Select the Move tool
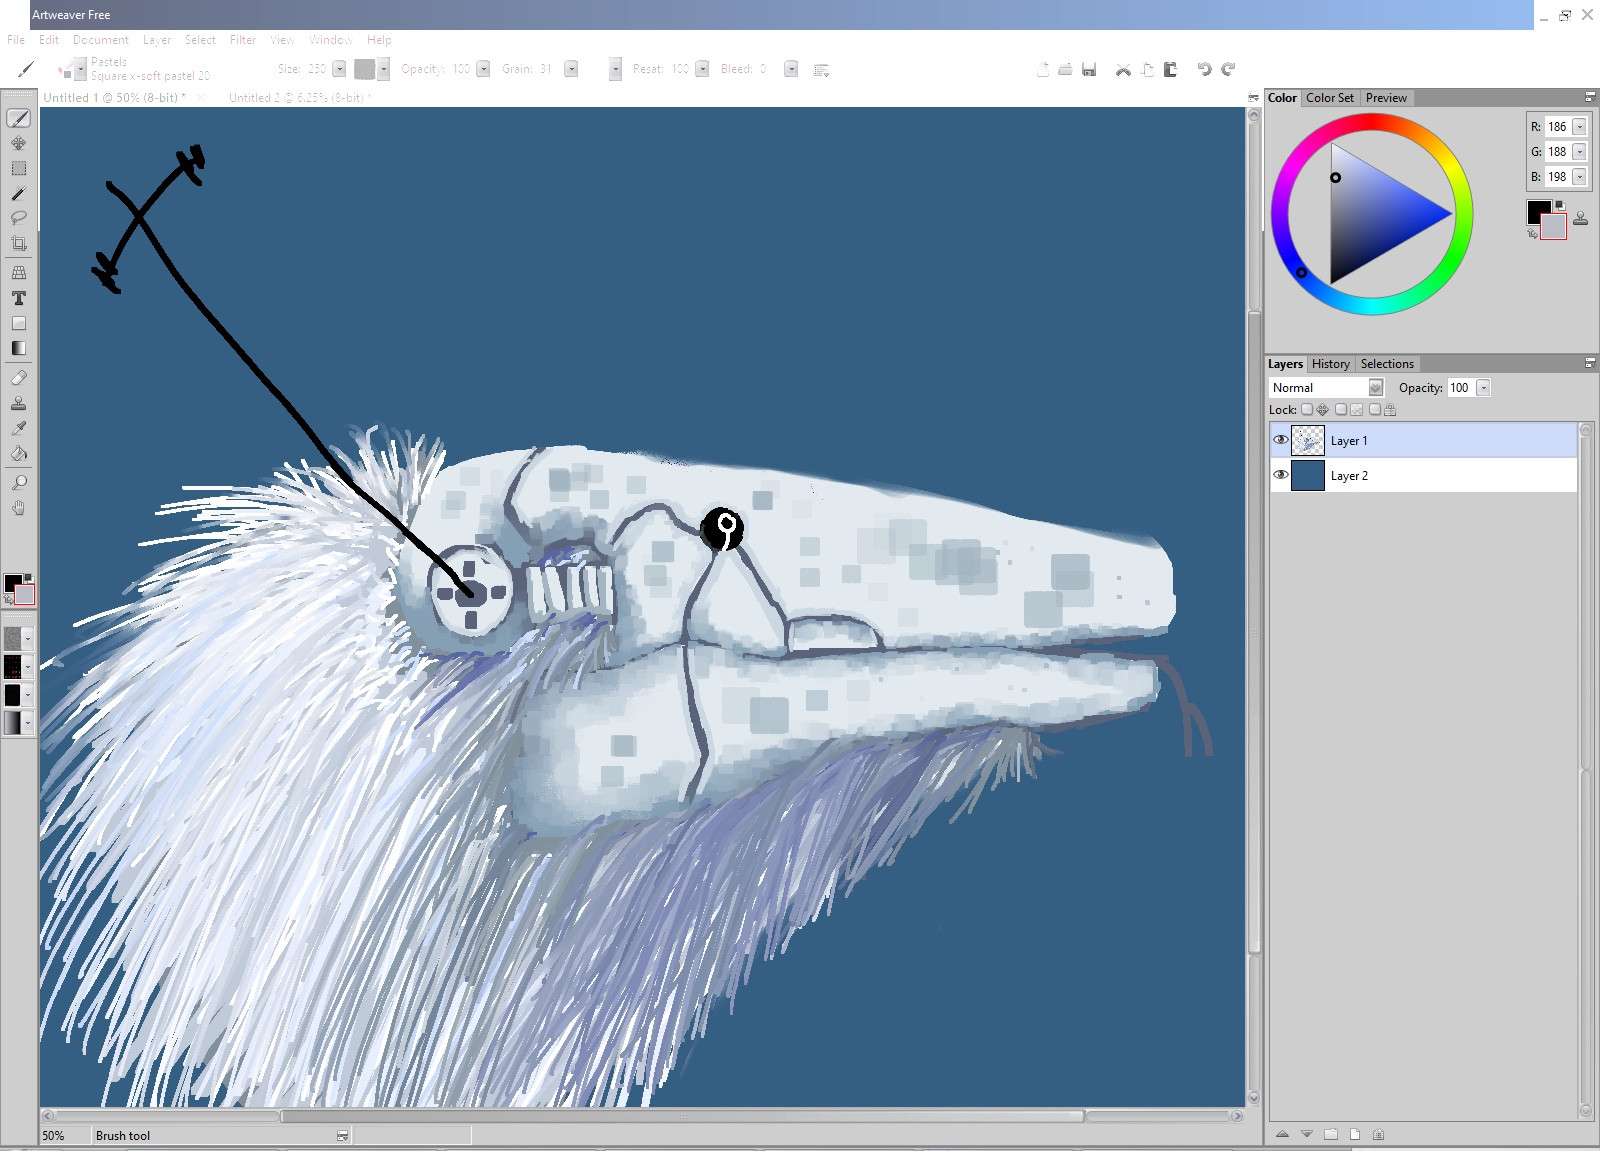This screenshot has width=1600, height=1151. tap(18, 143)
